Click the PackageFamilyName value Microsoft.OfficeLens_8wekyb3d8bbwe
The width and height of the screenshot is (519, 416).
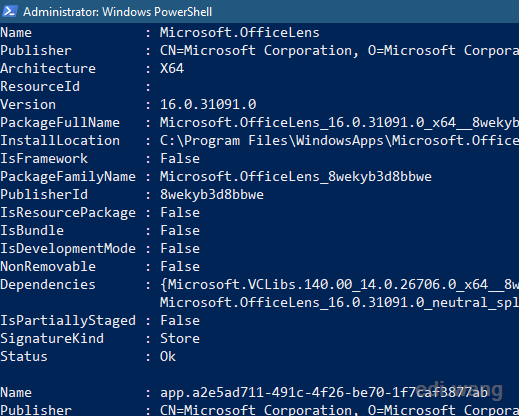[296, 176]
